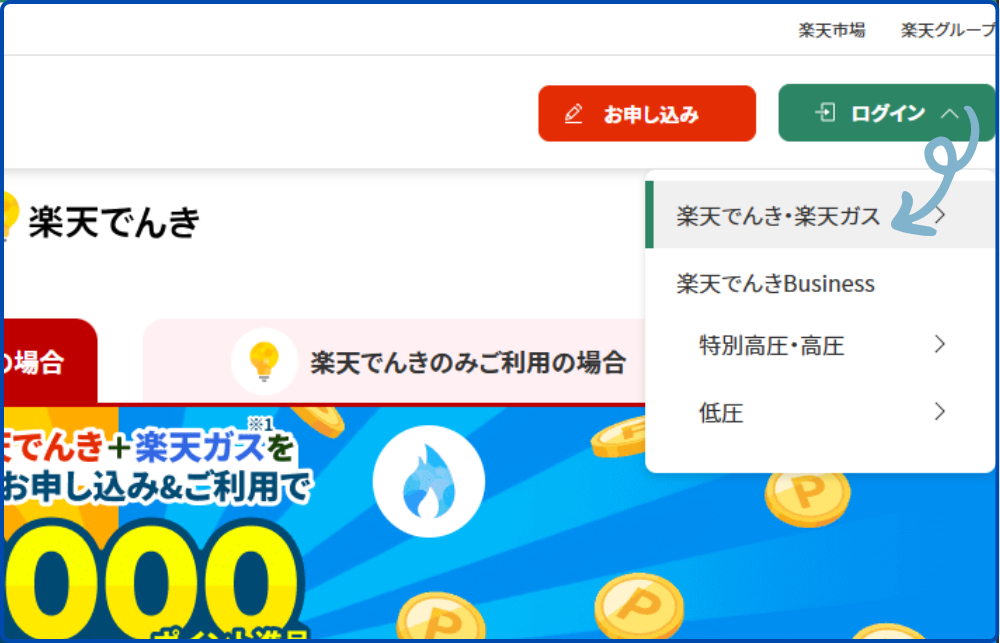1000x643 pixels.
Task: Click the arrow beside 低圧
Action: coord(939,411)
